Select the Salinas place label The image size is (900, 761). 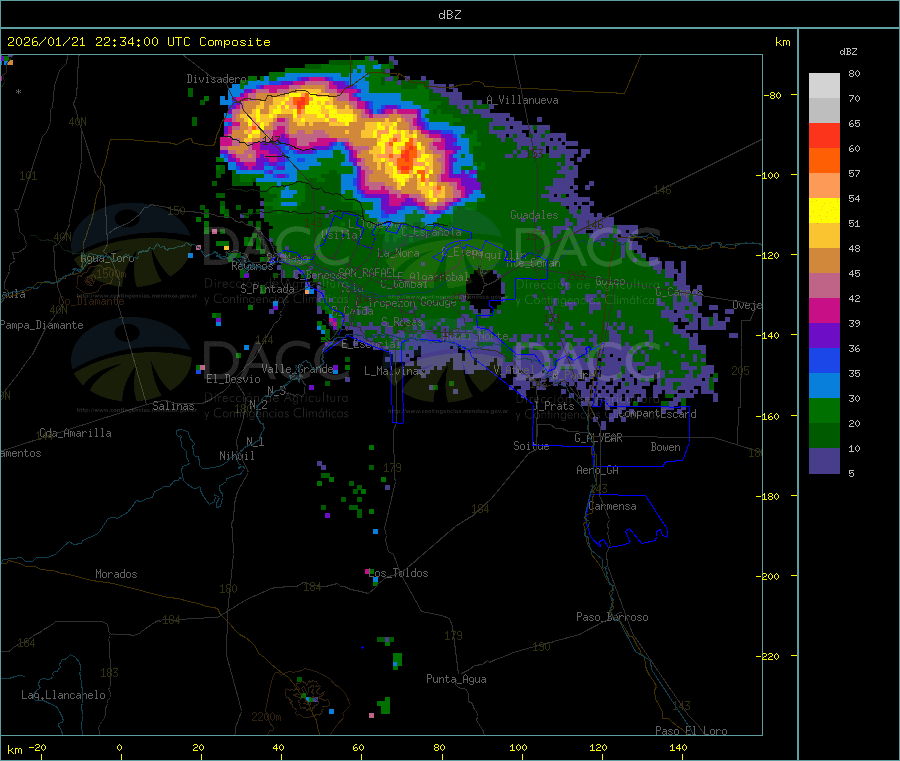click(173, 406)
